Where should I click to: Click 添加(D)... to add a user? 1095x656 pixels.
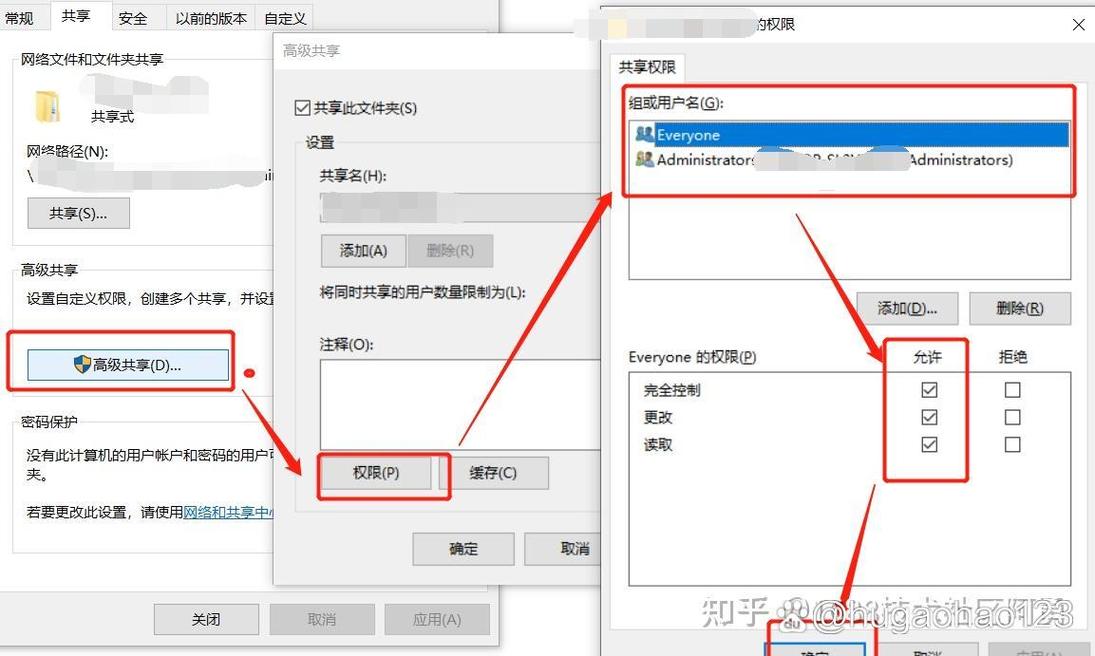click(x=907, y=308)
